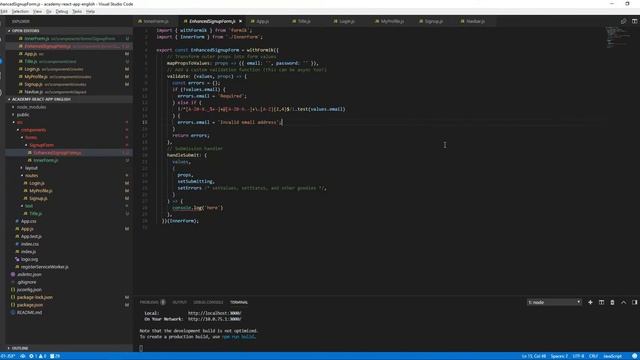
Task: Click the terminal input prompt
Action: (x=141, y=348)
